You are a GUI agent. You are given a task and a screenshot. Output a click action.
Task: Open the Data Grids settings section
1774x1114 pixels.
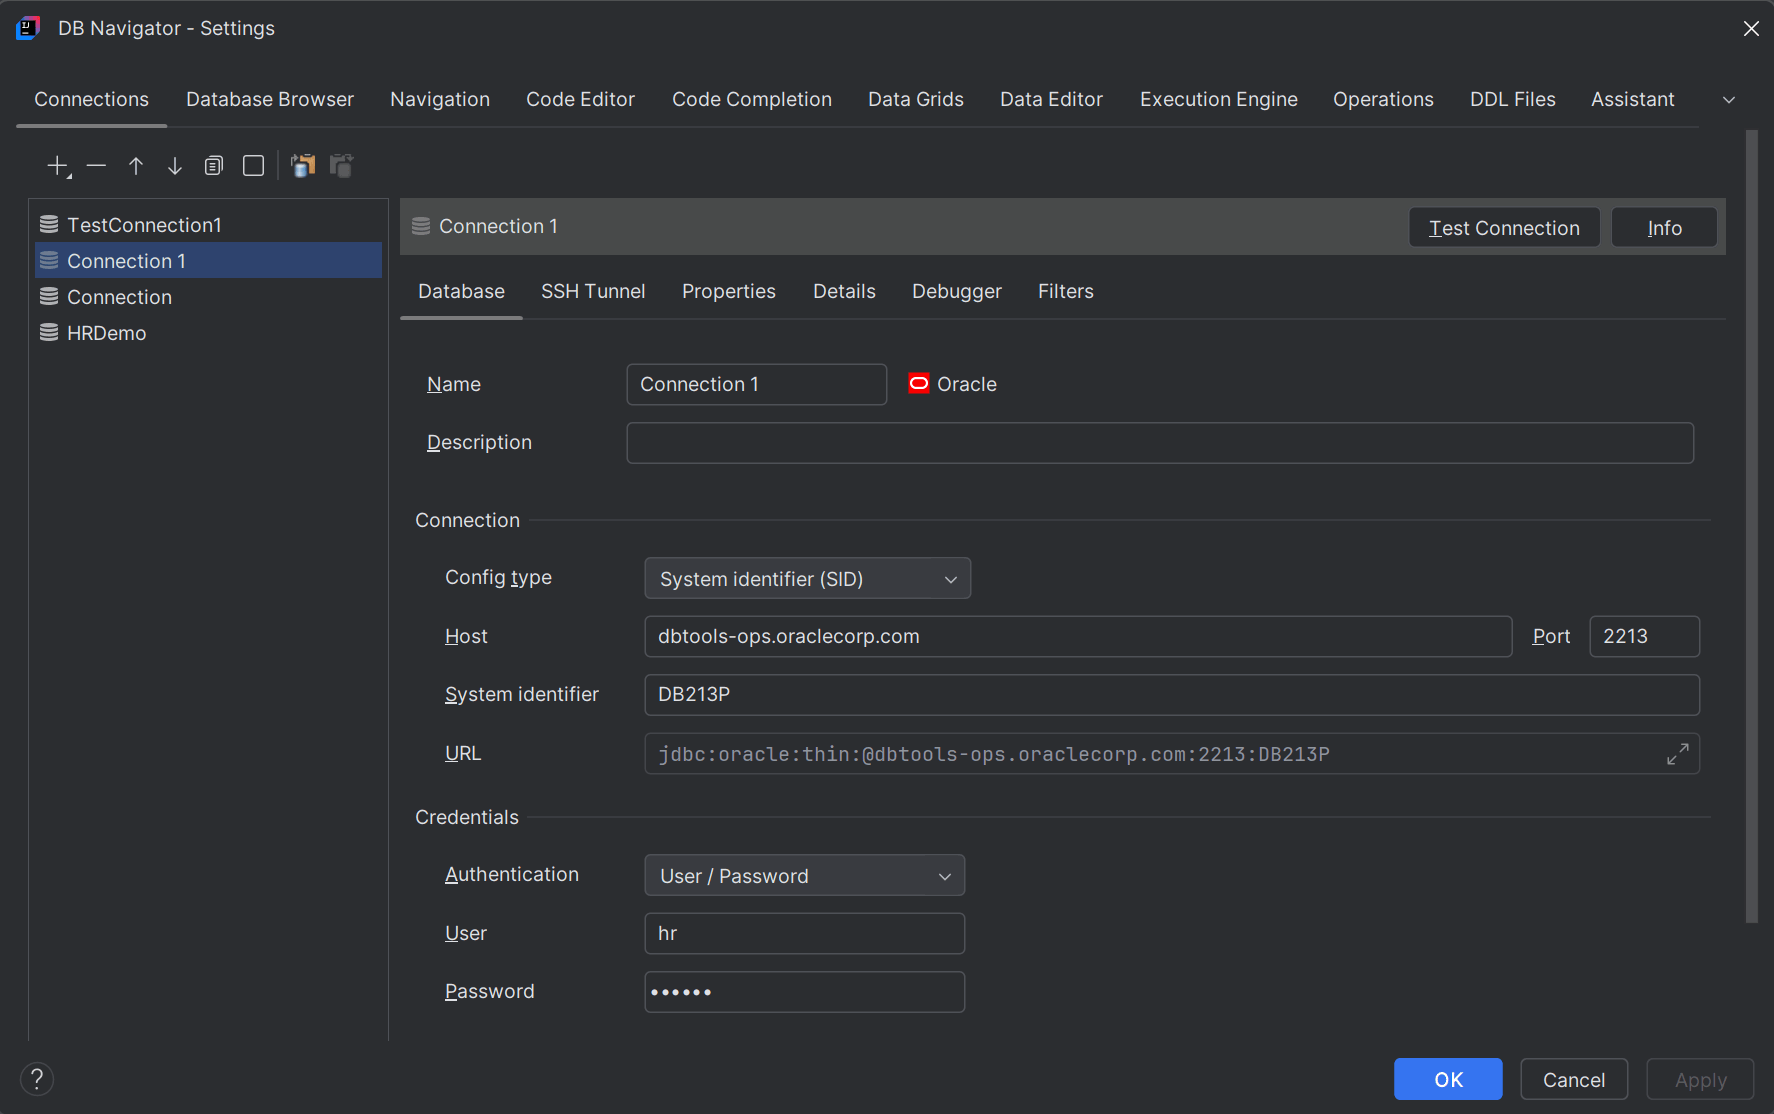pos(915,99)
